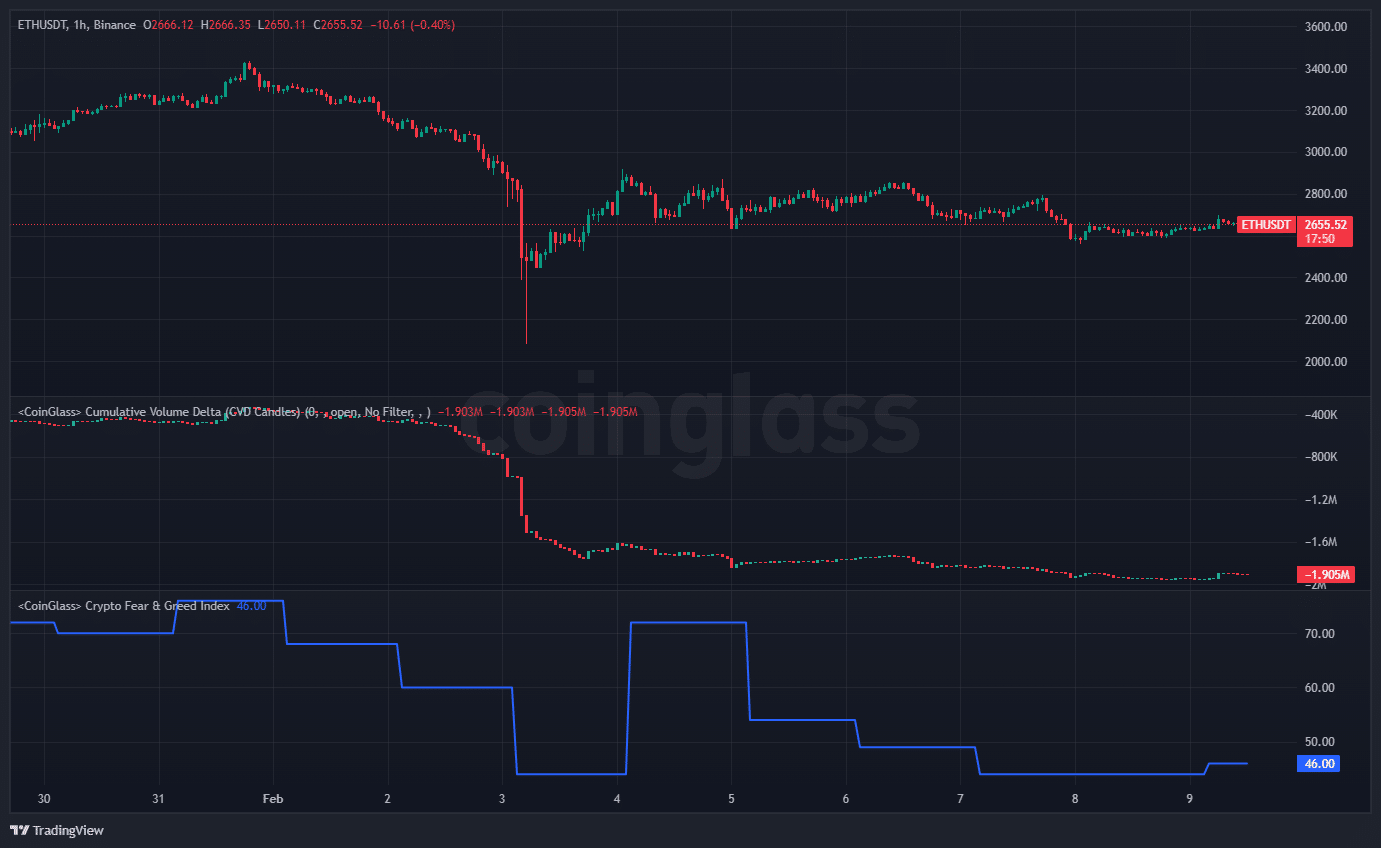Click the 8 date label on time axis
1381x848 pixels.
[x=1075, y=799]
